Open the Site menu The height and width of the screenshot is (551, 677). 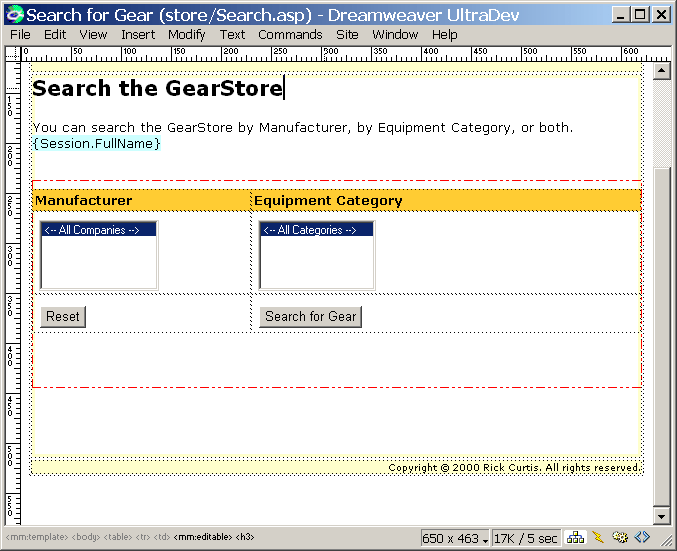pos(347,34)
